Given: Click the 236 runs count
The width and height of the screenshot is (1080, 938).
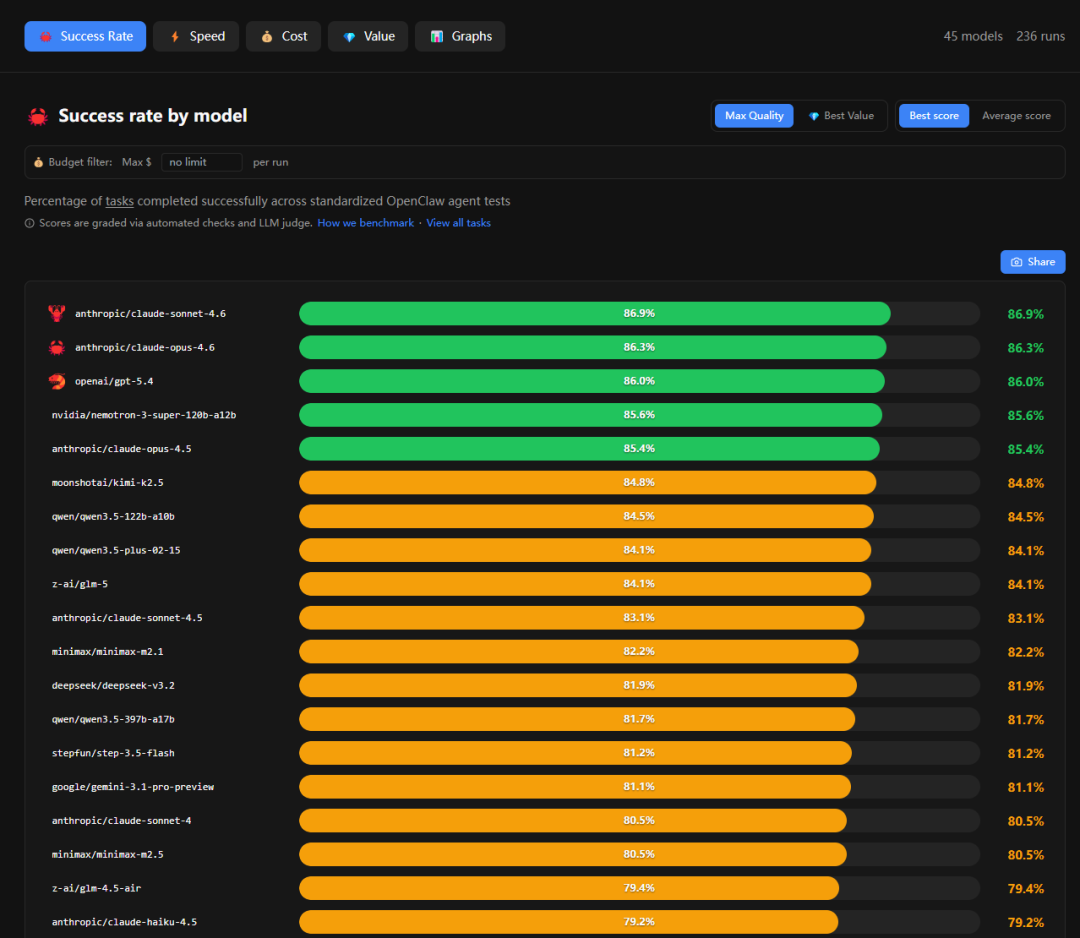Looking at the screenshot, I should [x=1040, y=37].
